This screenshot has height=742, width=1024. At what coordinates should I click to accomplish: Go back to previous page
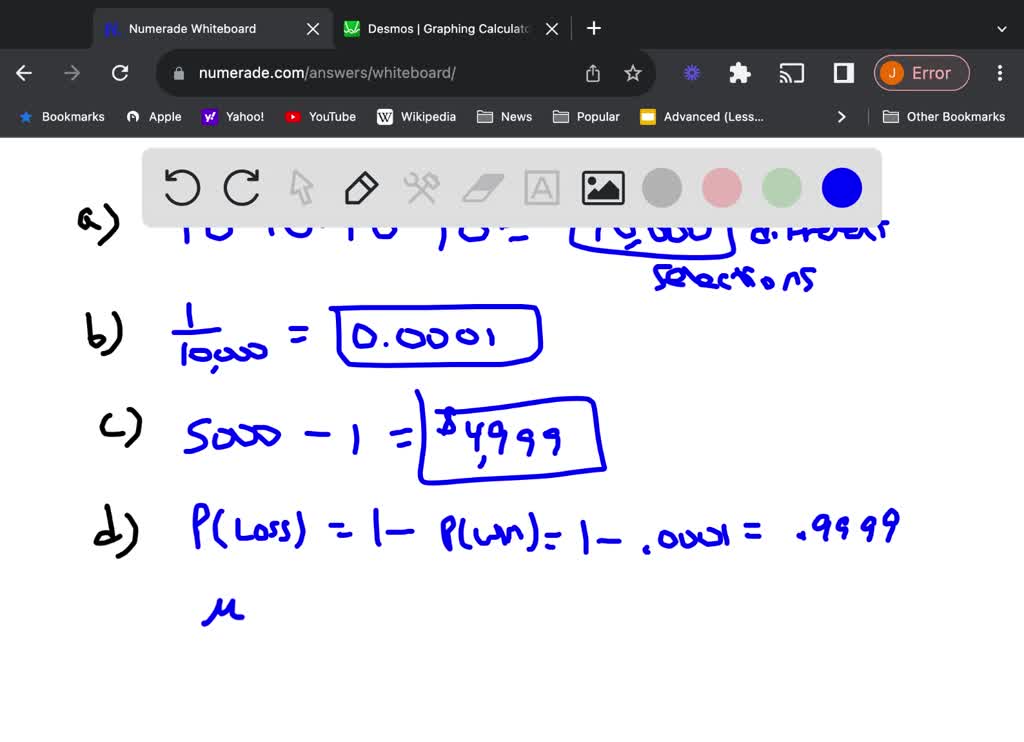pos(24,73)
